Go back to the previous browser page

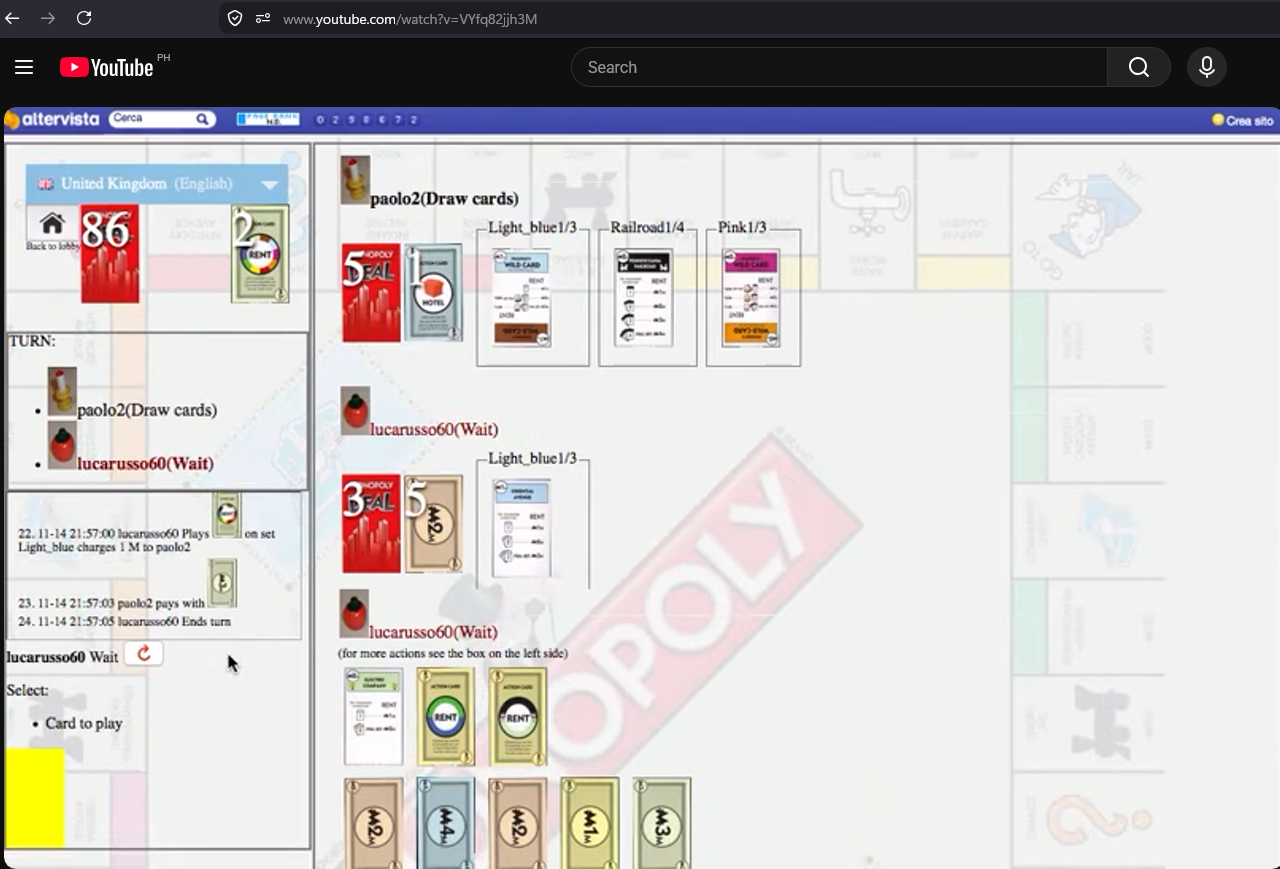[x=13, y=18]
